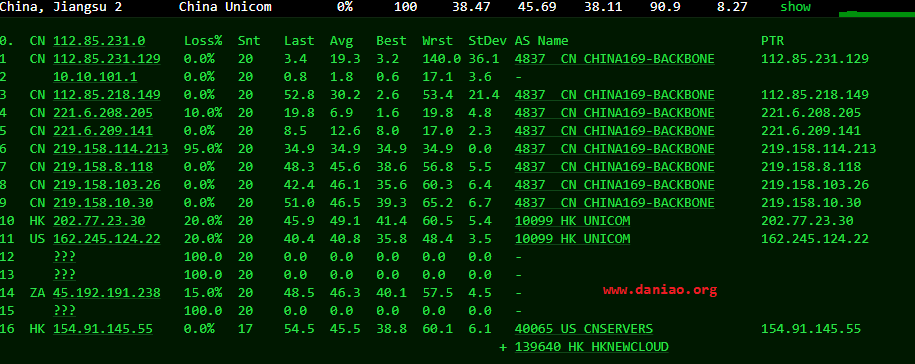The height and width of the screenshot is (364, 915).
Task: Open IP link 112.85.231.0
Action: [99, 41]
